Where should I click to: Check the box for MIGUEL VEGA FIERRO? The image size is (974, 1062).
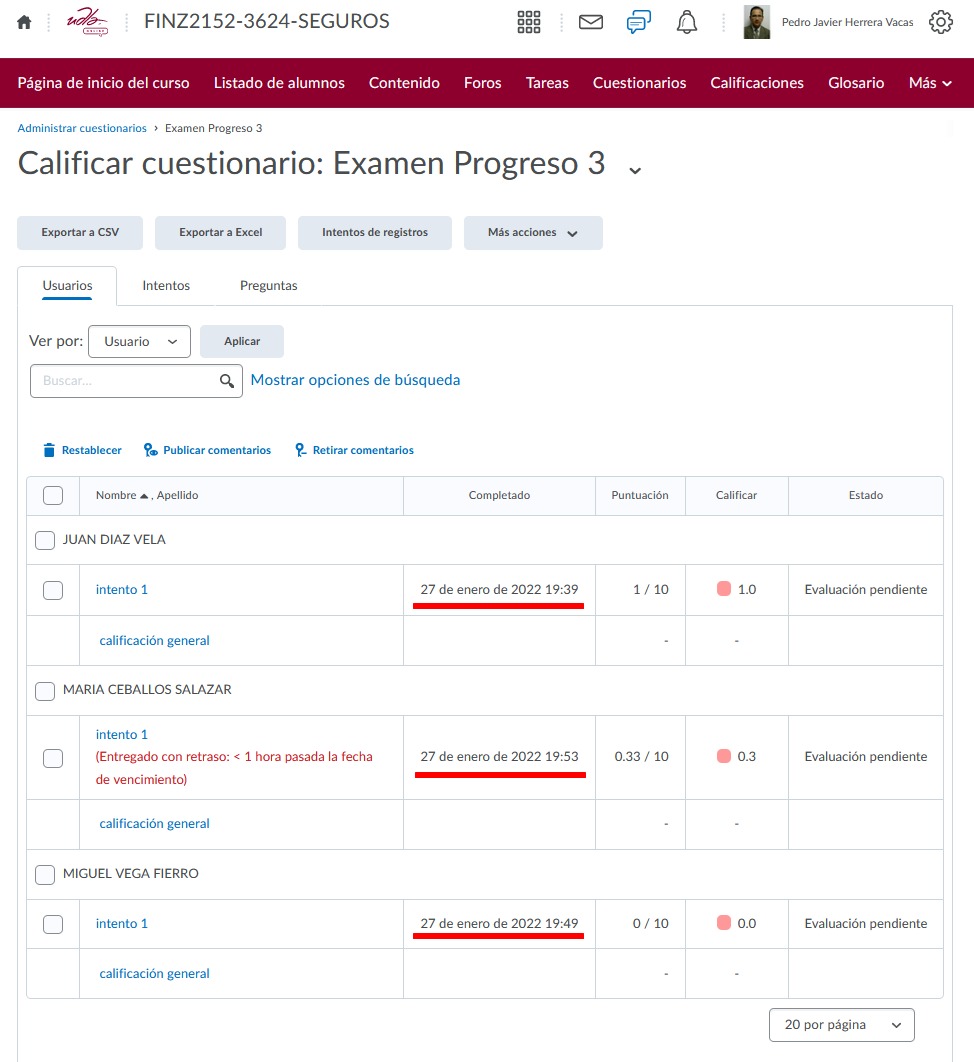click(45, 874)
